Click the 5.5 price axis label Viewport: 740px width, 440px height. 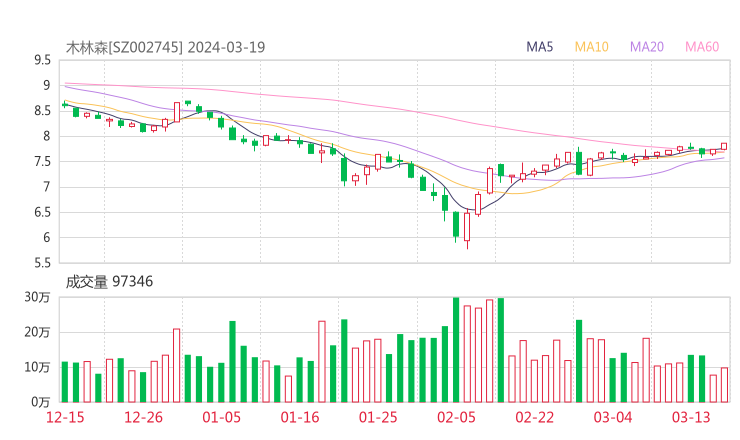point(42,263)
